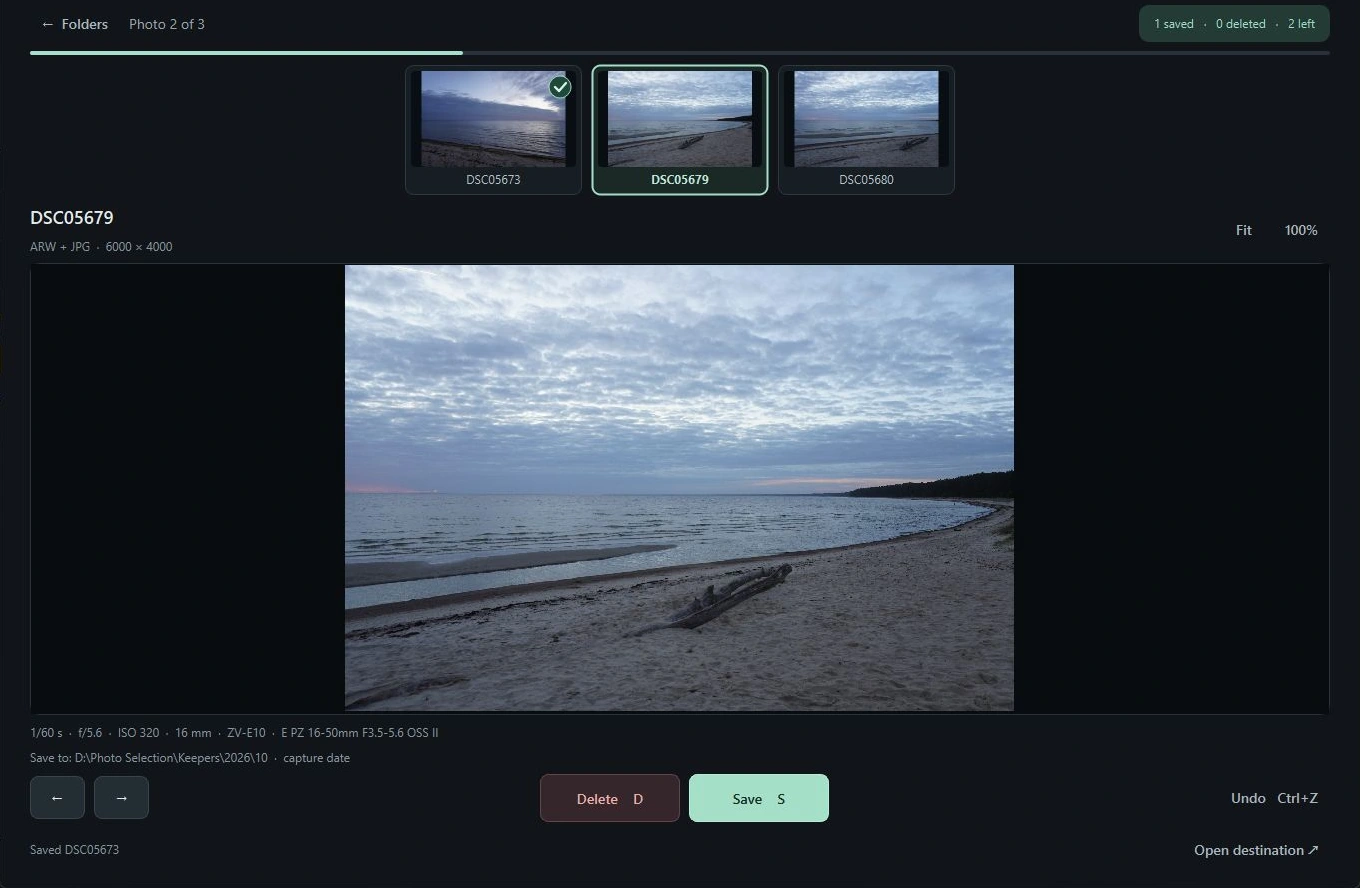Select the DSC05673 thumbnail

click(x=493, y=130)
